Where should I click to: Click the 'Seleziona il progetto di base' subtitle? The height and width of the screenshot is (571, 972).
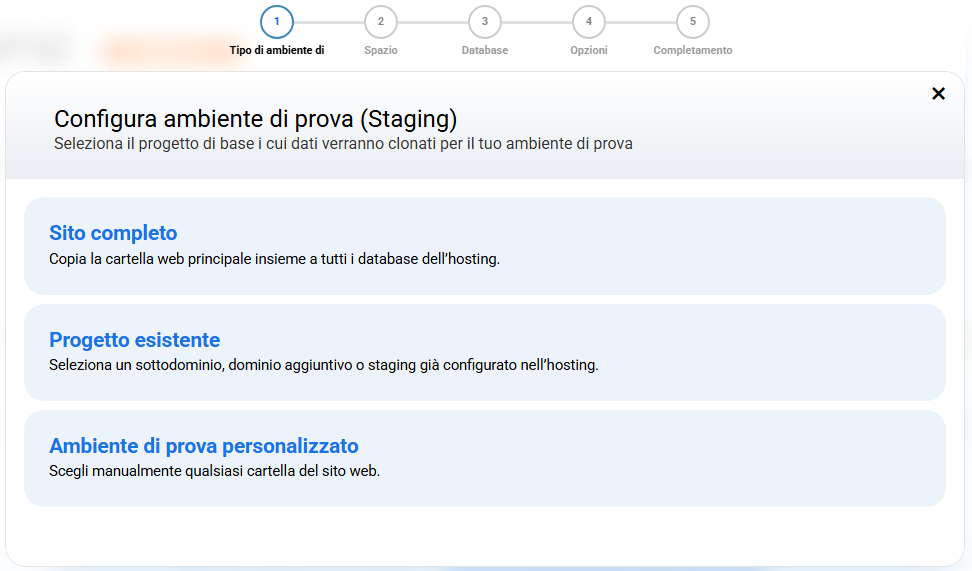pos(343,144)
